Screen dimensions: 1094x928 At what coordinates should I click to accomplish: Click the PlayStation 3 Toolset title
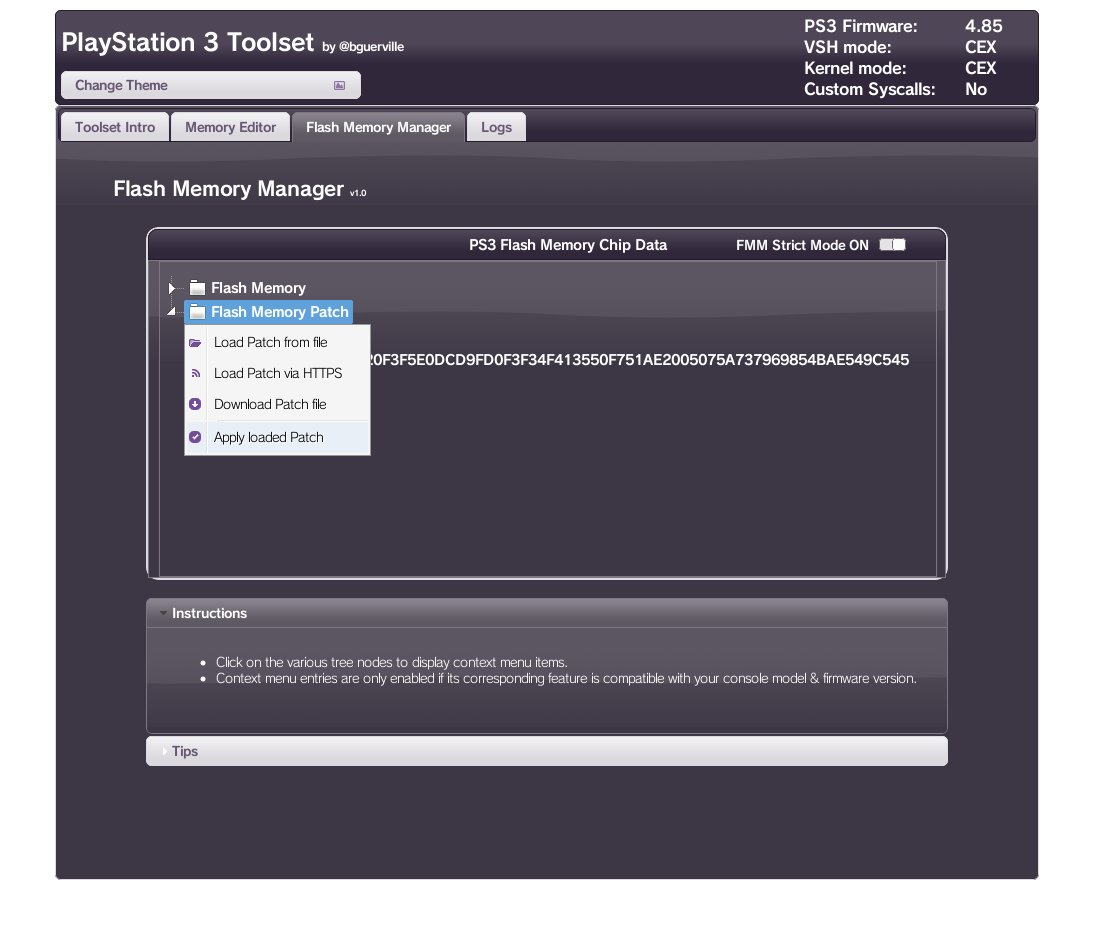pos(188,43)
